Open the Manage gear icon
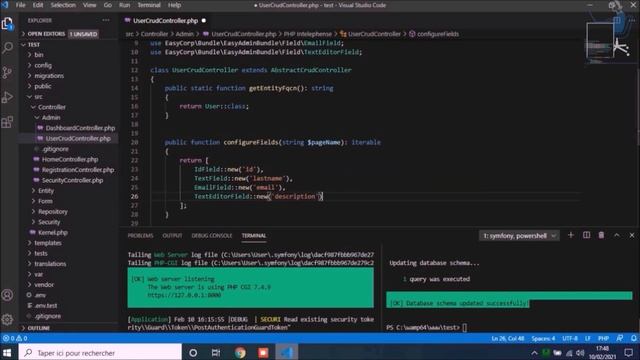Screen dimensions: 640x360 tap(7, 319)
